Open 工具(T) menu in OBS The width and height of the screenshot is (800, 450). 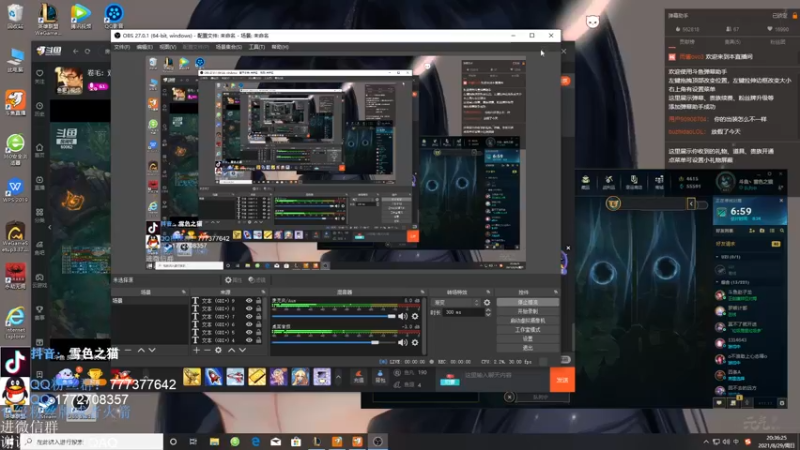coord(257,47)
